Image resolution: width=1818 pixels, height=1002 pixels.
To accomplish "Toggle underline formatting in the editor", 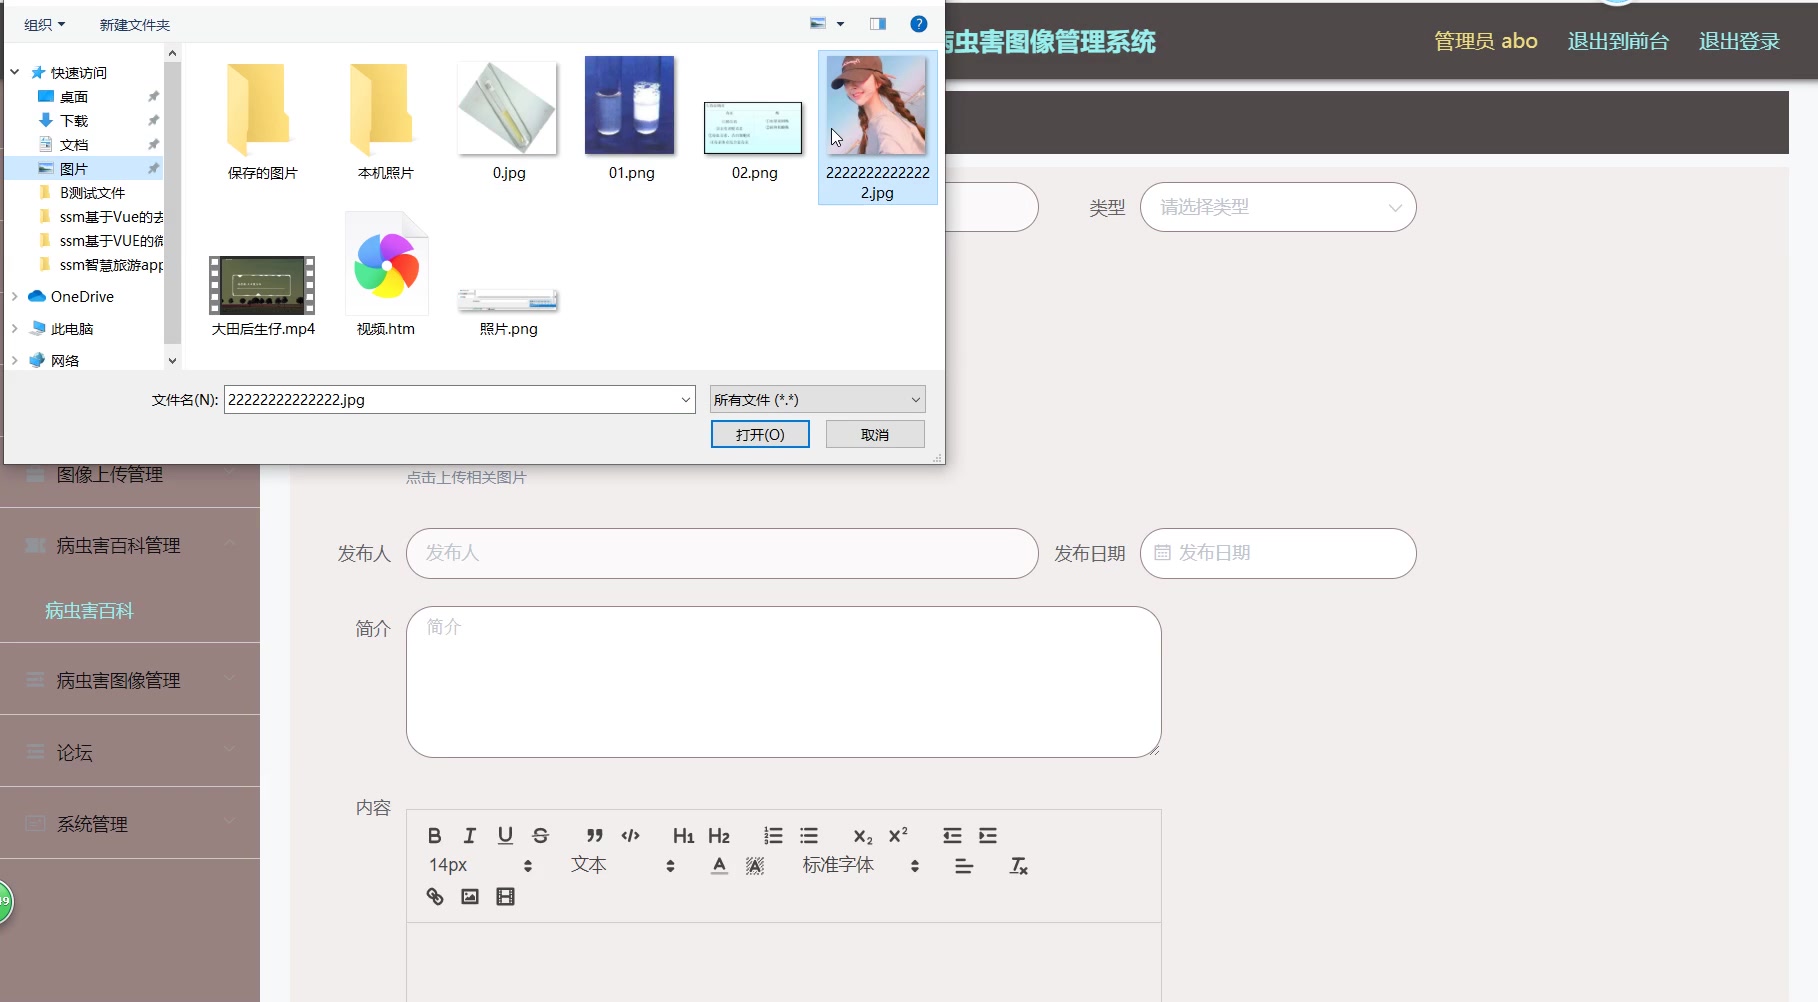I will tap(505, 835).
